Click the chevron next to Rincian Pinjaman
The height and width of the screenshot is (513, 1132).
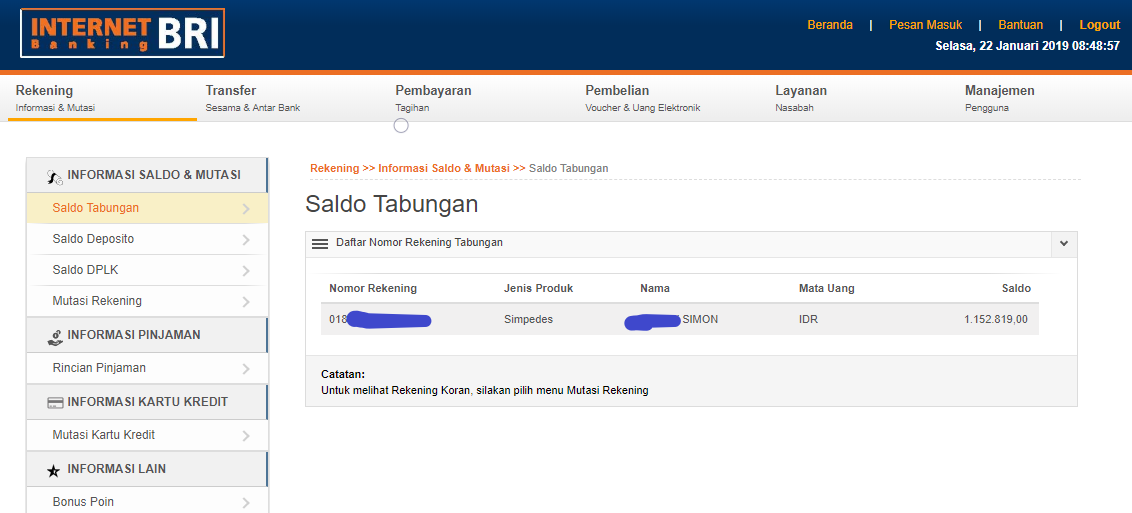click(x=246, y=369)
